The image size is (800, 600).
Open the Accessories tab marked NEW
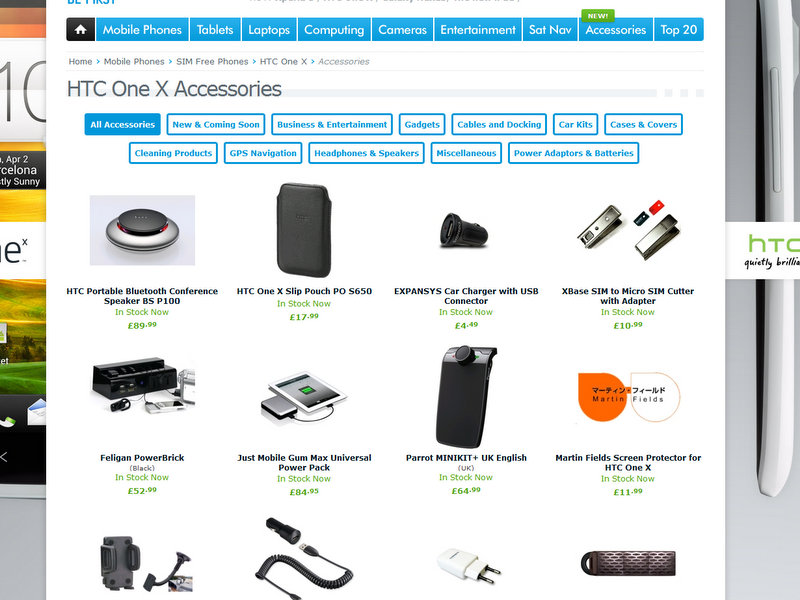616,30
